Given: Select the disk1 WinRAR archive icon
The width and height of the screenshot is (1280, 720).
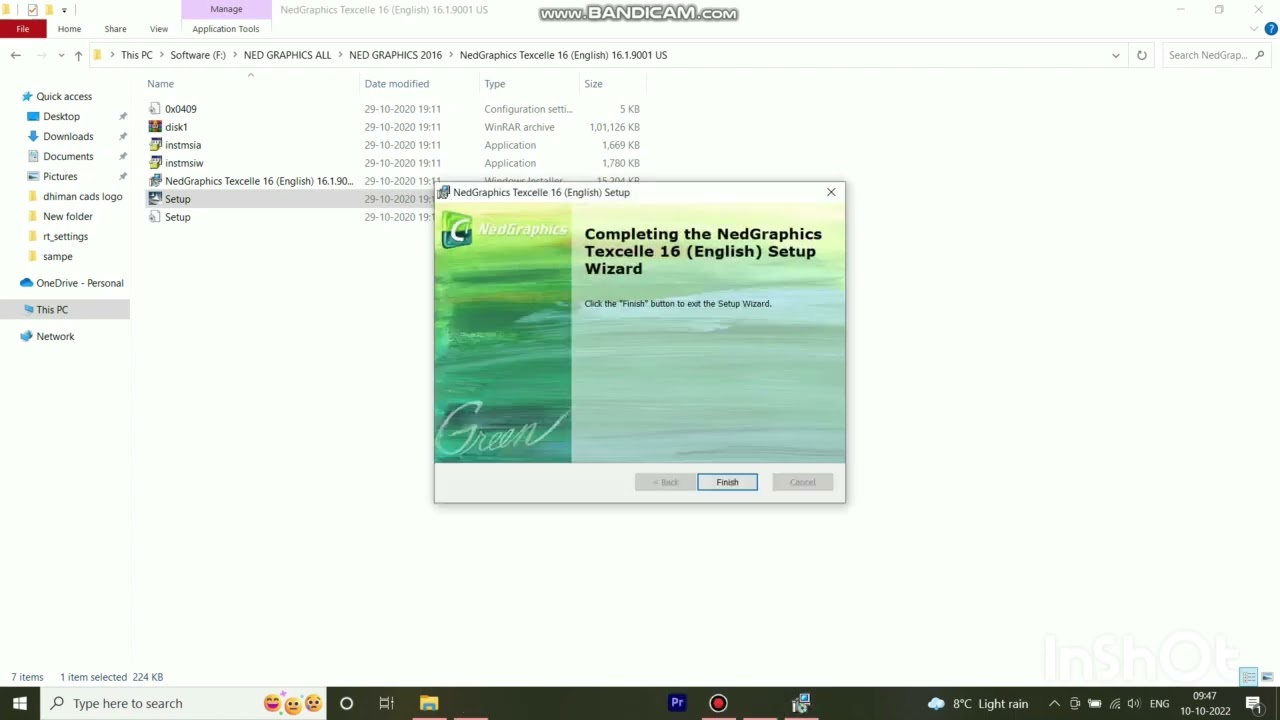Looking at the screenshot, I should point(155,127).
